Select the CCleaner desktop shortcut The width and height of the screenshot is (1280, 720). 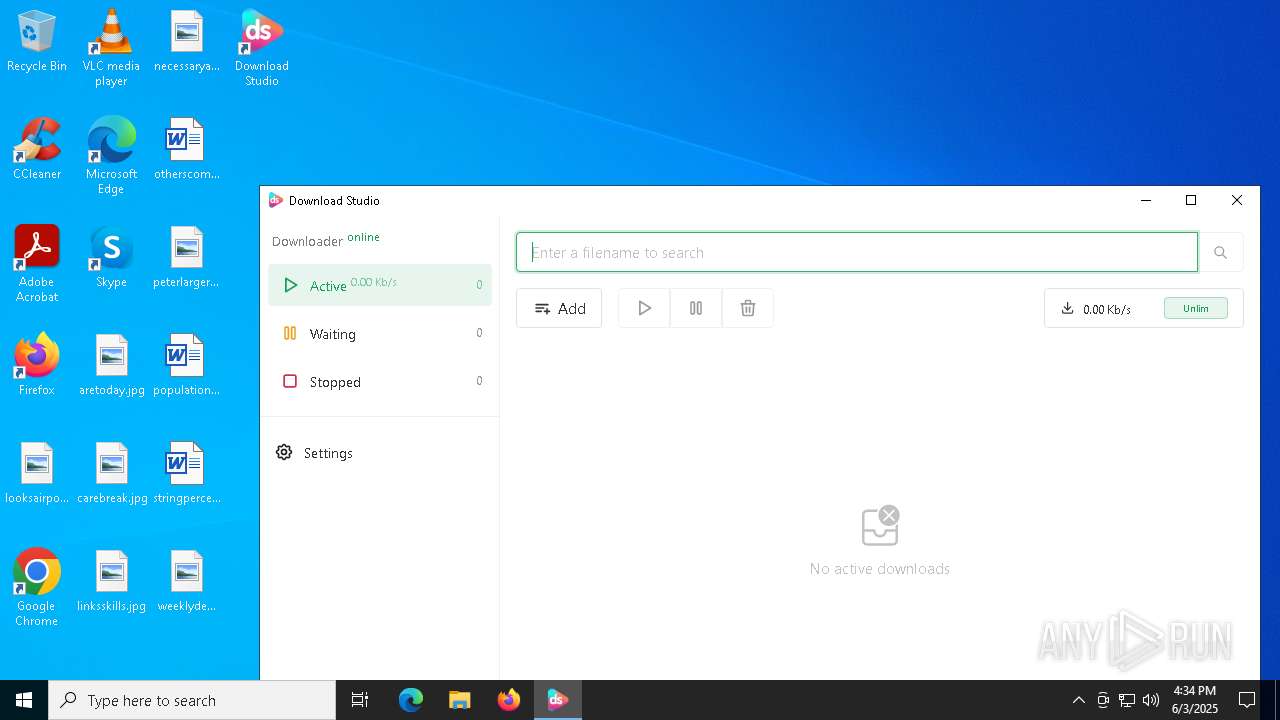(37, 150)
